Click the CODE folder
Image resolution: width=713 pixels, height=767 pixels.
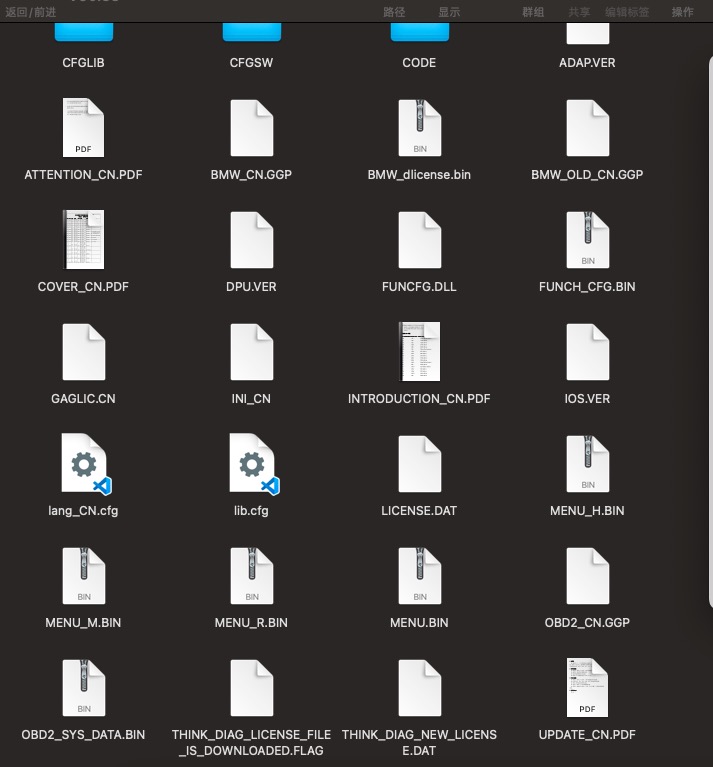419,32
